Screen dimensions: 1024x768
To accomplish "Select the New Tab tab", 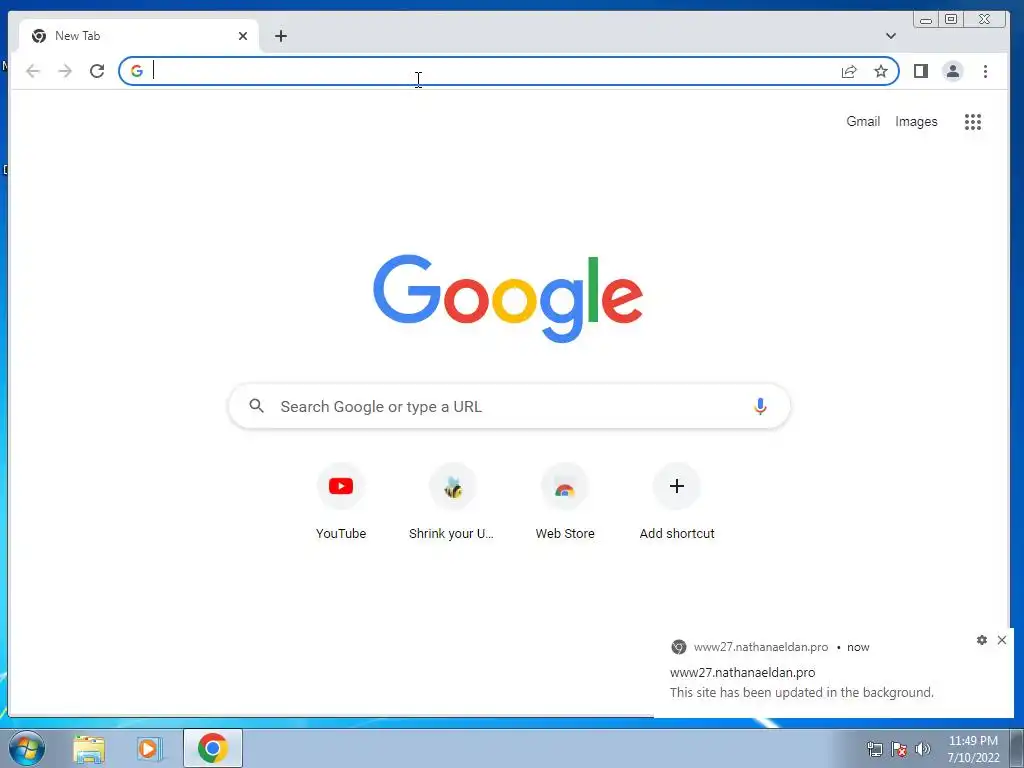I will click(x=138, y=36).
